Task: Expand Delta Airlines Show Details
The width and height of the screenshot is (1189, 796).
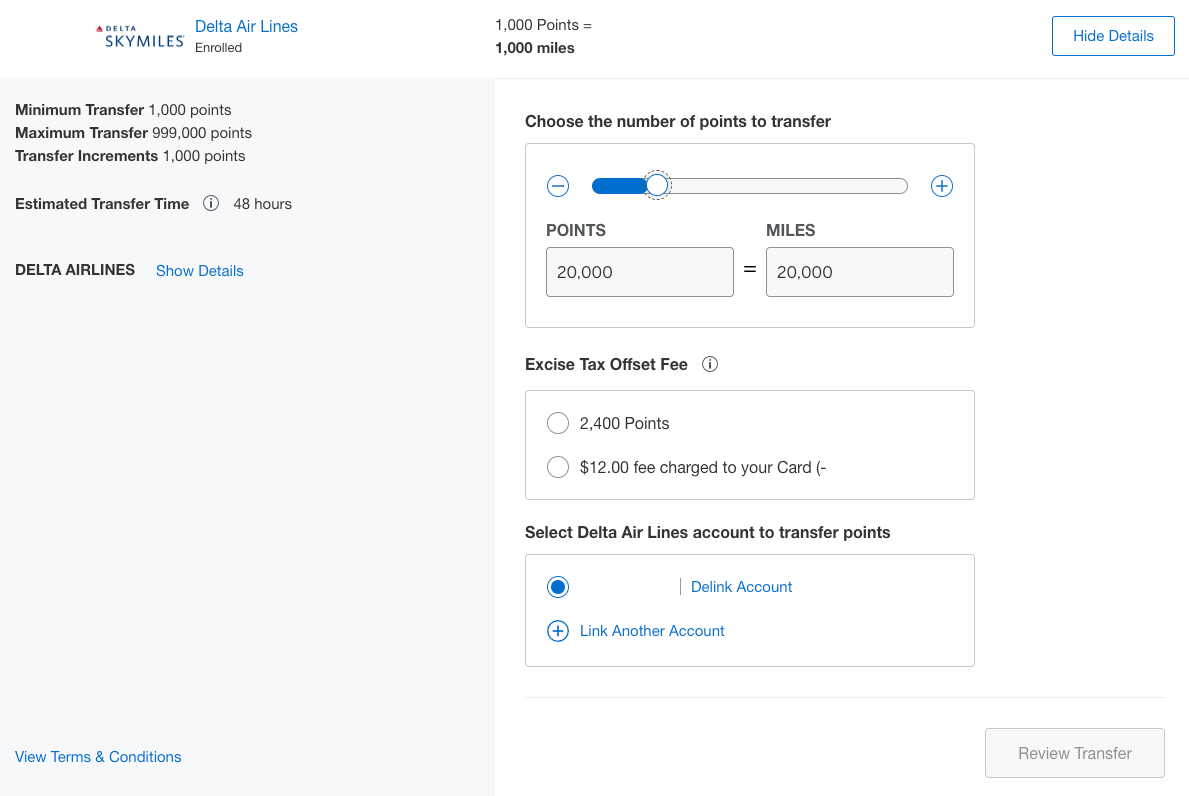Action: pyautogui.click(x=199, y=270)
